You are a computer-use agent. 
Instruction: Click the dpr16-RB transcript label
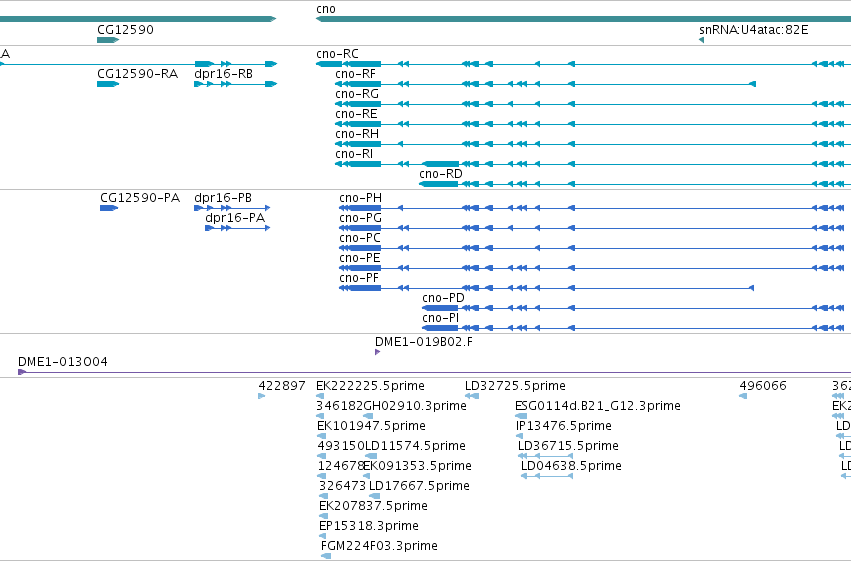pyautogui.click(x=224, y=74)
